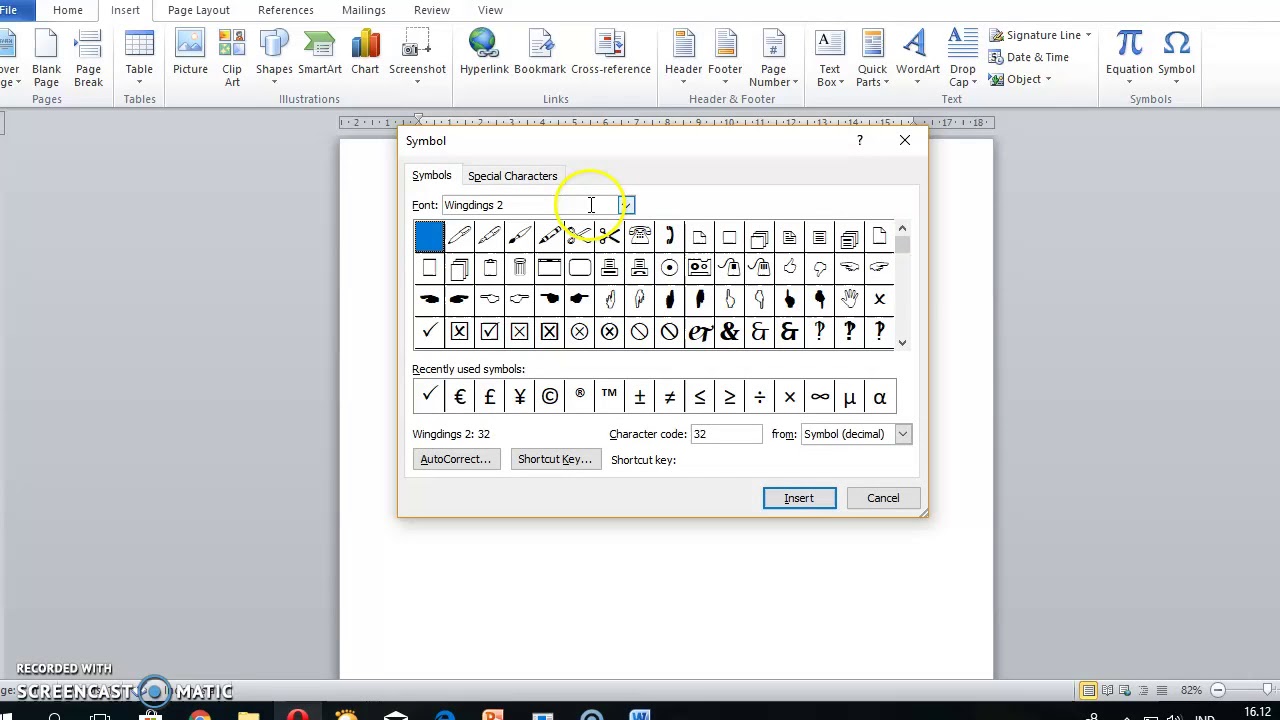1280x720 pixels.
Task: Switch to the Review tab
Action: [x=431, y=10]
